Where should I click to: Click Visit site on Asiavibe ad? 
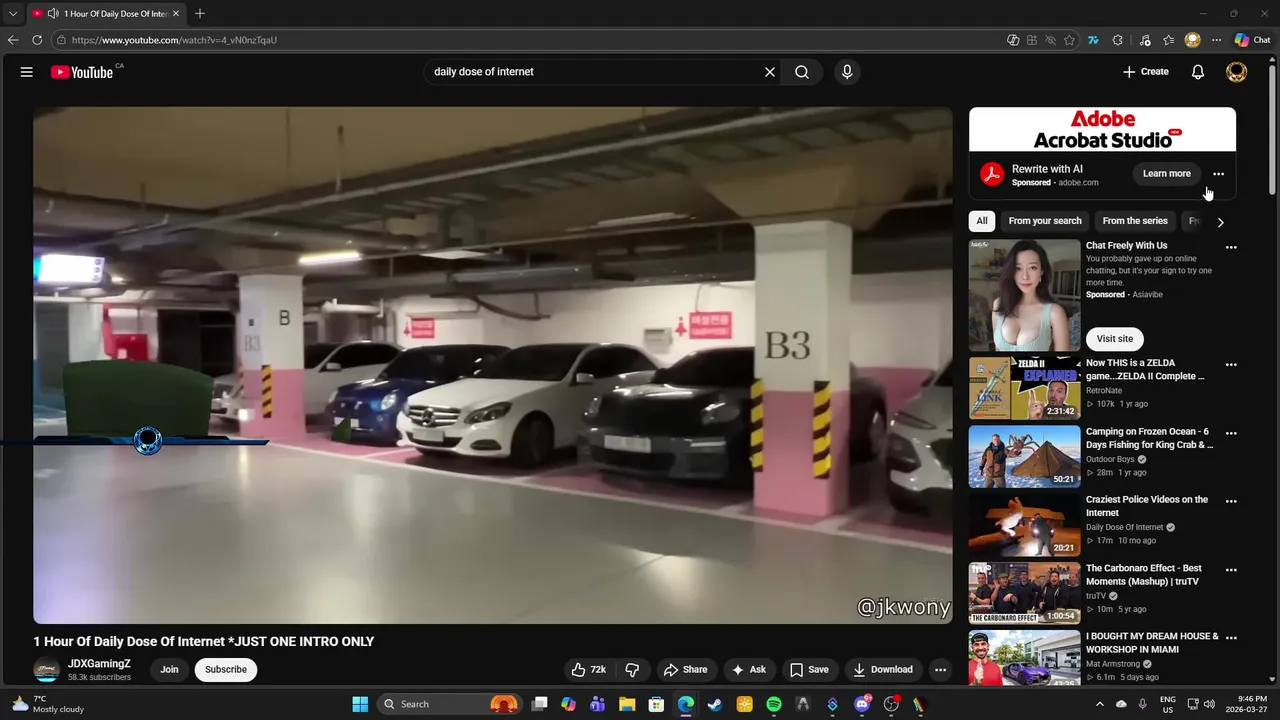[x=1115, y=339]
